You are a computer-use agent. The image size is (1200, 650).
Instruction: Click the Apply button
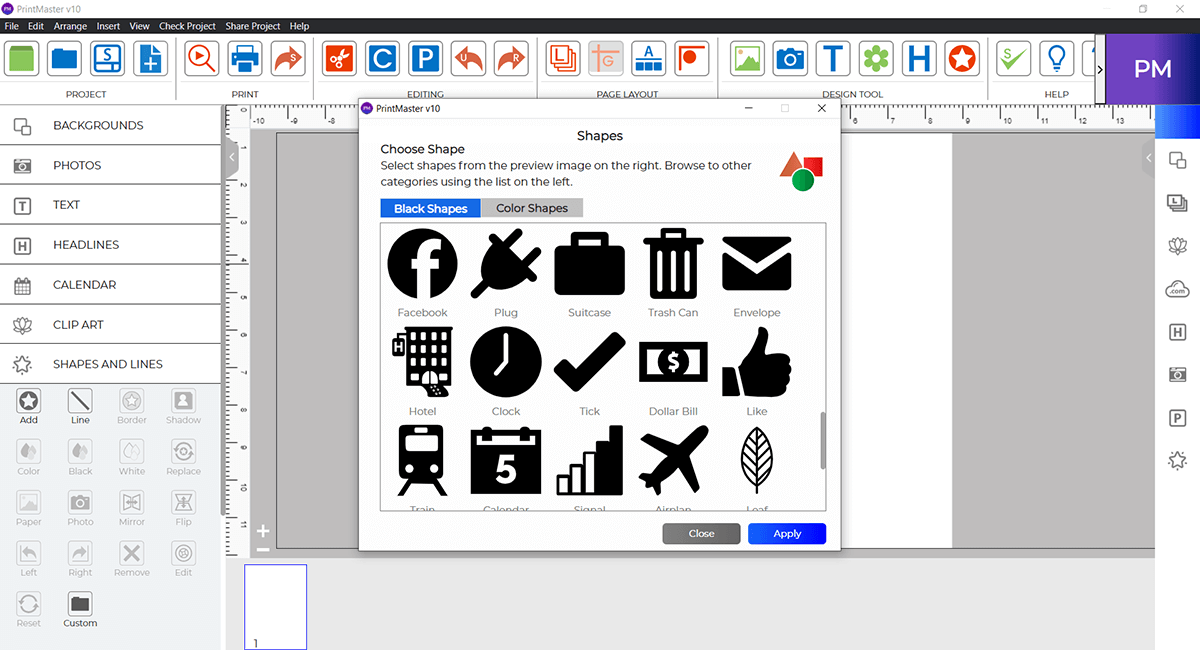click(x=787, y=533)
